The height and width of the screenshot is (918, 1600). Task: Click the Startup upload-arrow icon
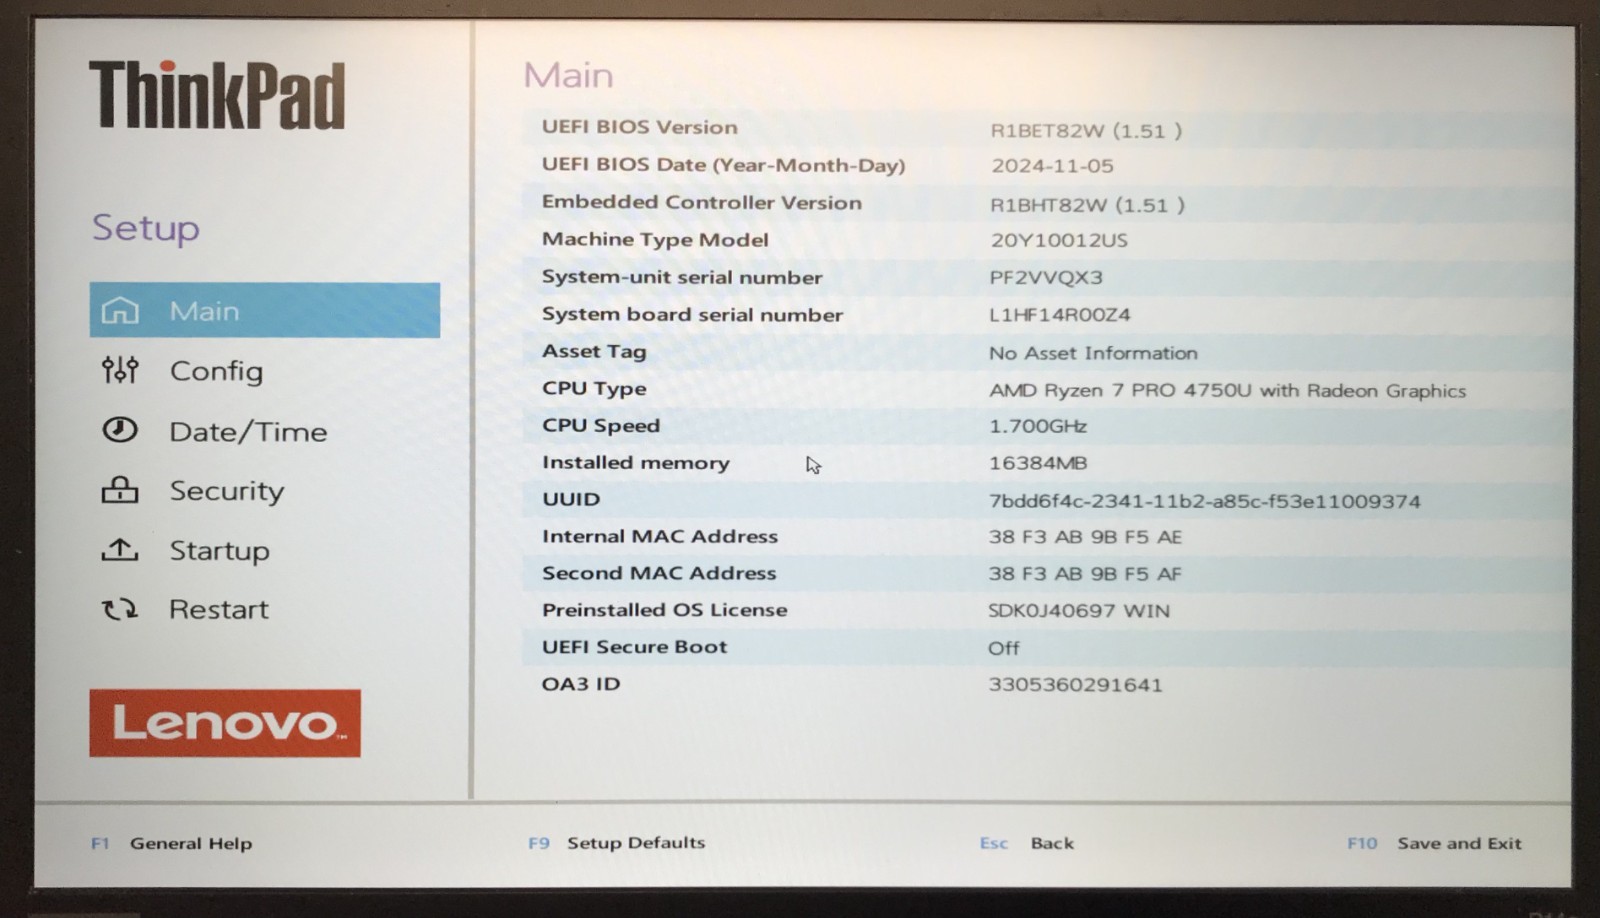click(x=120, y=550)
